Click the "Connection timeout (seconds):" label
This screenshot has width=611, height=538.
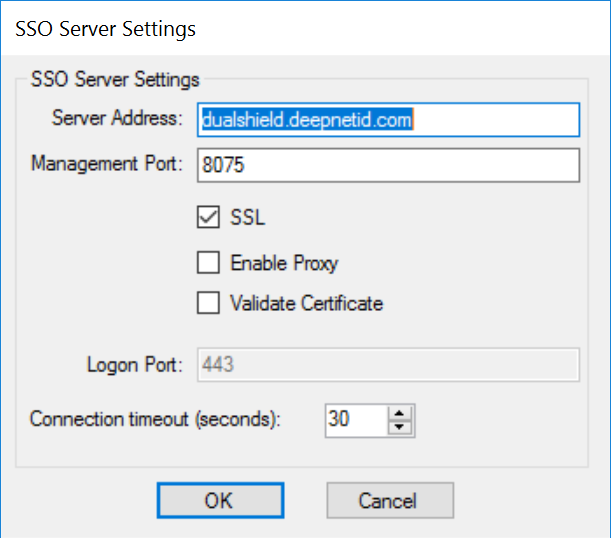click(155, 419)
